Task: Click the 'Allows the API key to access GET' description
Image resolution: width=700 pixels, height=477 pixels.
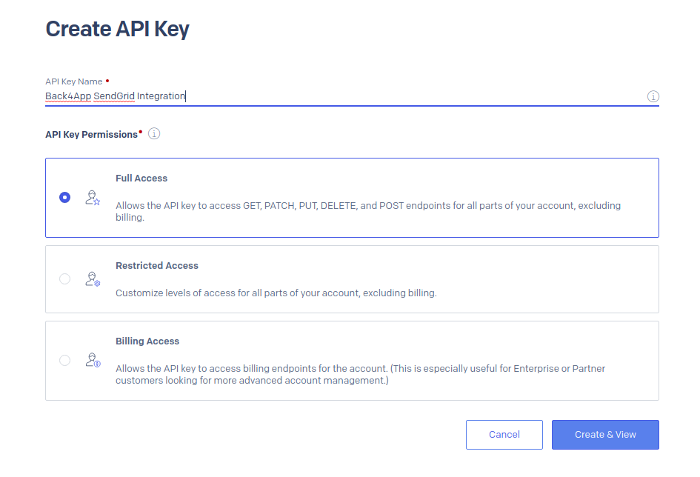Action: 368,211
